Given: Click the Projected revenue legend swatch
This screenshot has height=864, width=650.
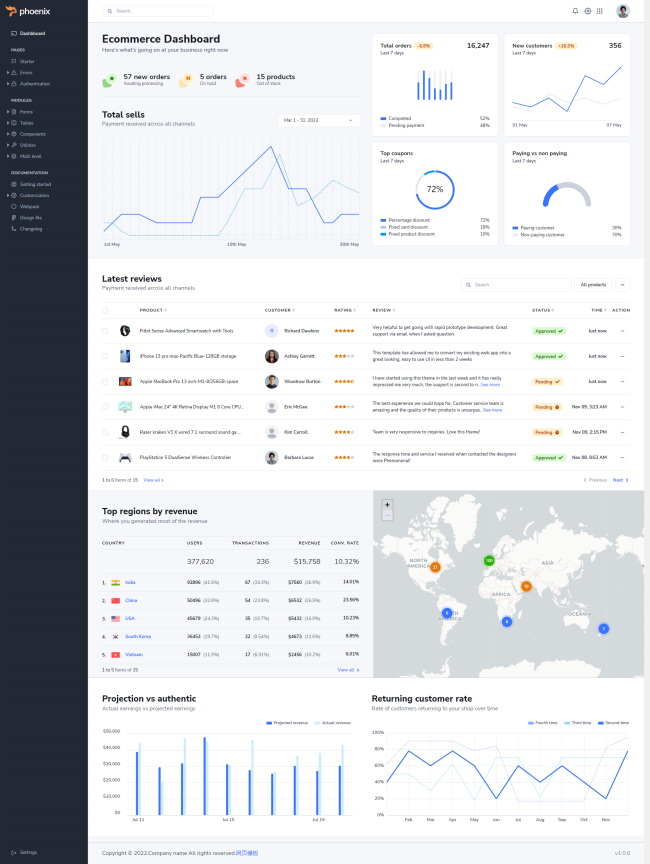Looking at the screenshot, I should click(269, 722).
